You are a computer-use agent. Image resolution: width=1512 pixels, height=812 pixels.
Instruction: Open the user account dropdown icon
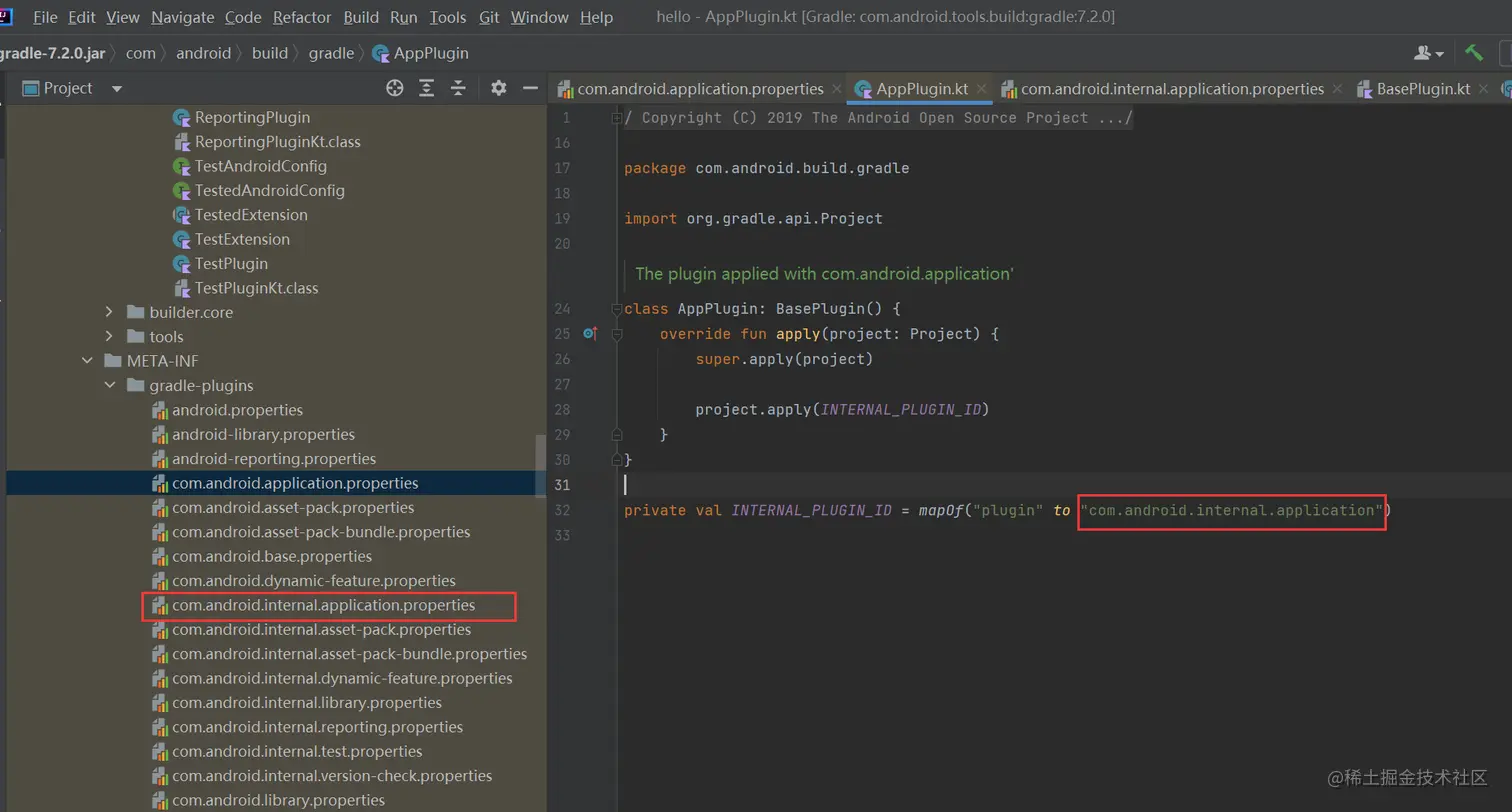coord(1429,53)
